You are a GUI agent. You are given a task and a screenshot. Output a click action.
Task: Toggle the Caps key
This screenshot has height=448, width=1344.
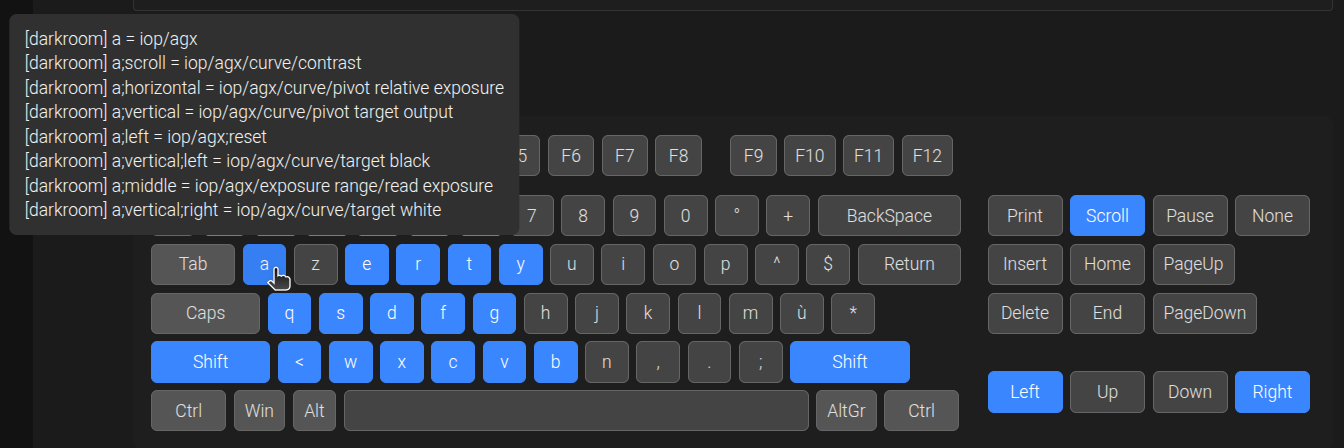point(205,313)
